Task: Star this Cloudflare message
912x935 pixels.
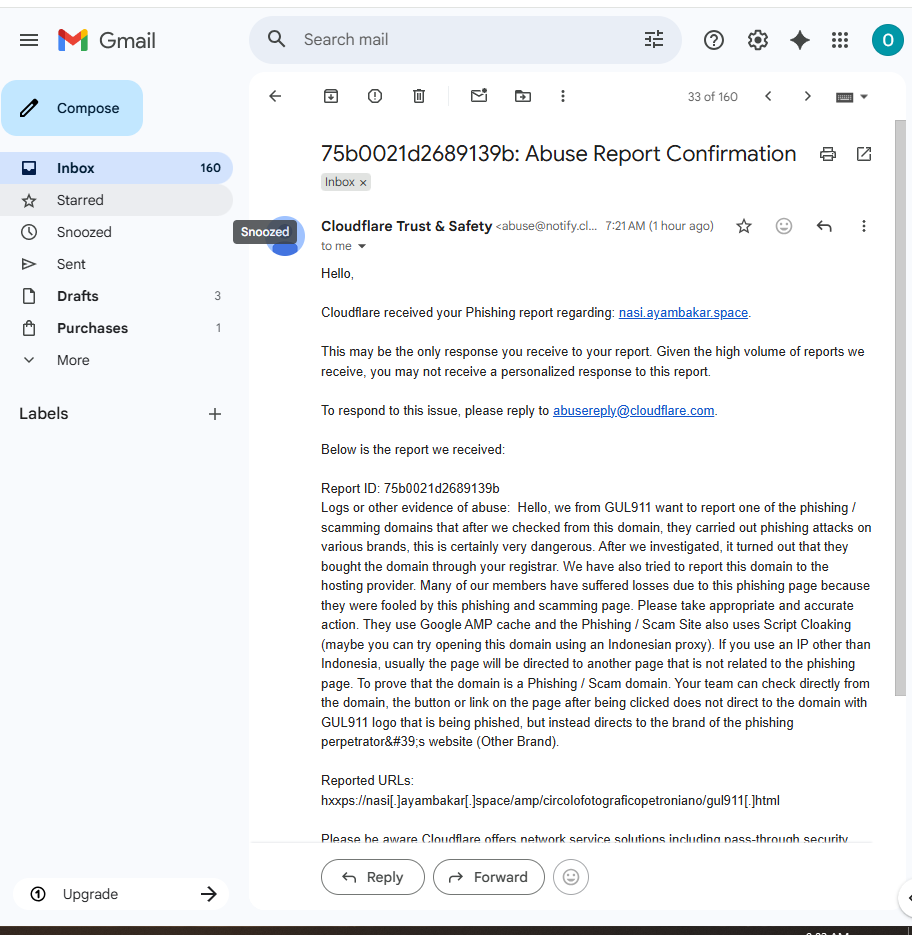Action: point(743,226)
